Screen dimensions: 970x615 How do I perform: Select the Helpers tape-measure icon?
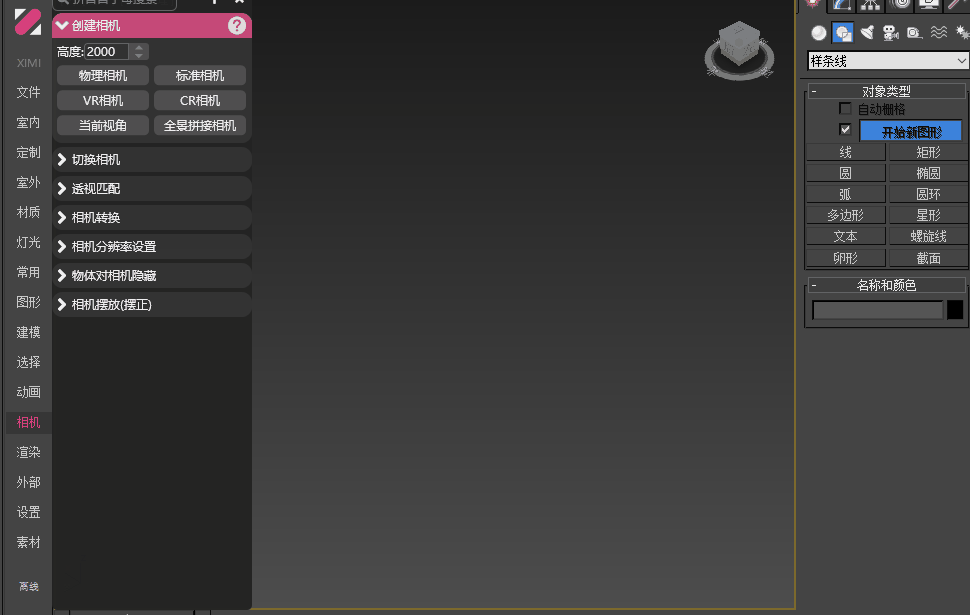point(914,33)
